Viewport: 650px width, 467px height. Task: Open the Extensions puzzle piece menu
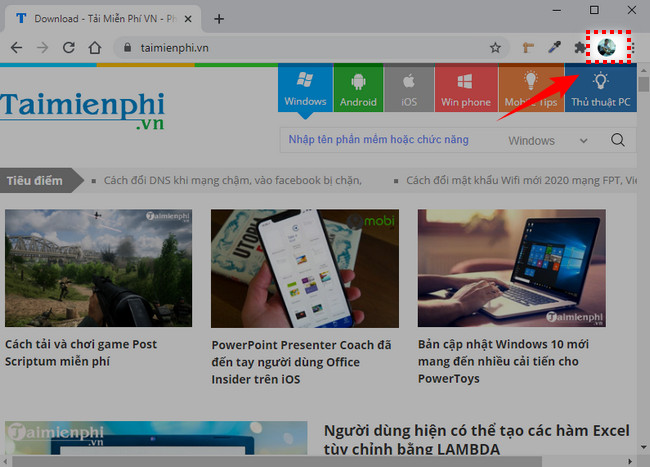(x=580, y=47)
